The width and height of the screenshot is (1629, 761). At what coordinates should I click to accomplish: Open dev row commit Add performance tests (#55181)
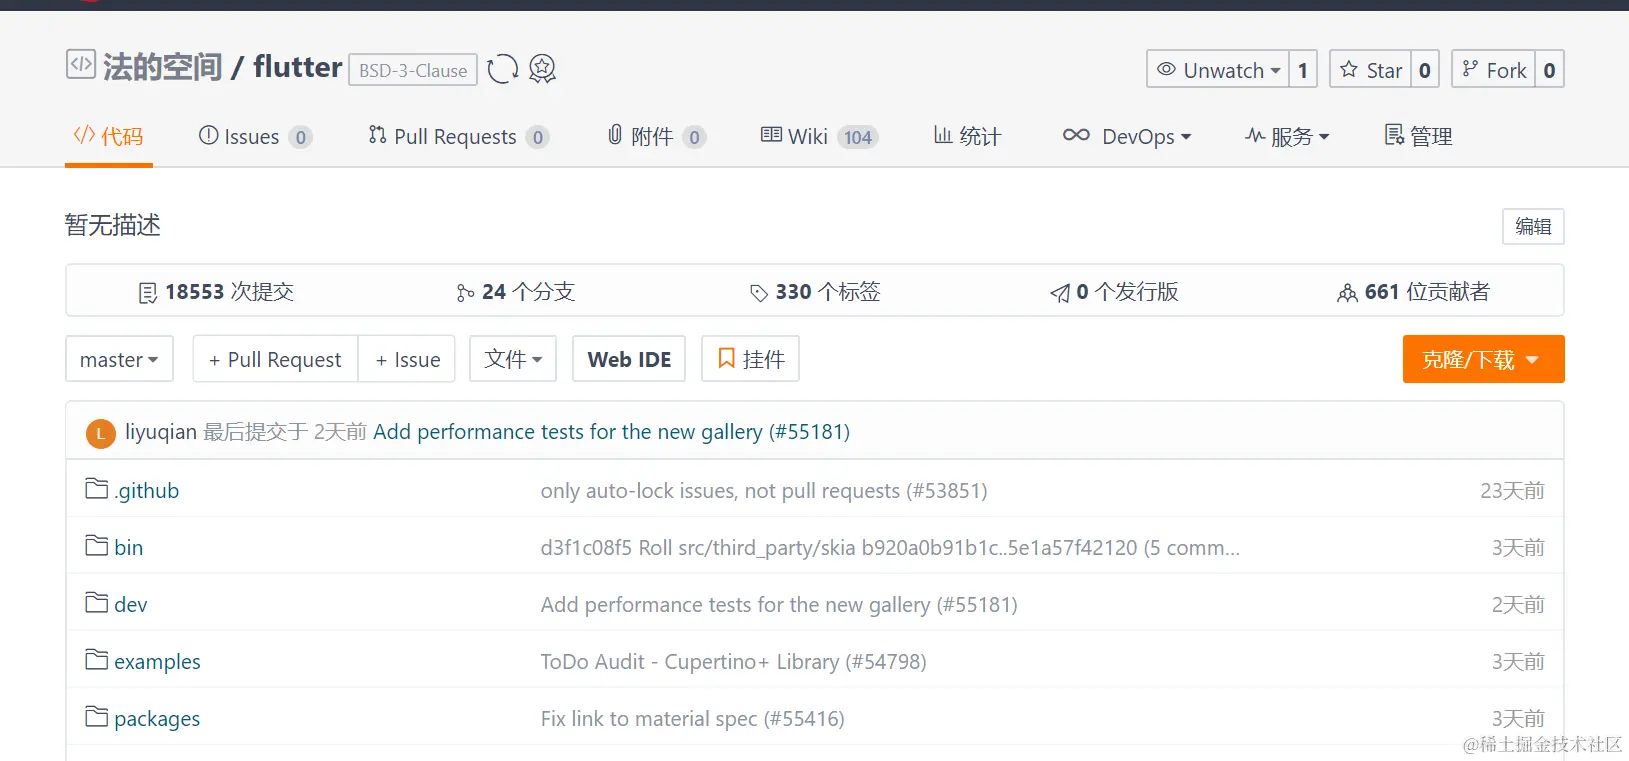pyautogui.click(x=779, y=604)
